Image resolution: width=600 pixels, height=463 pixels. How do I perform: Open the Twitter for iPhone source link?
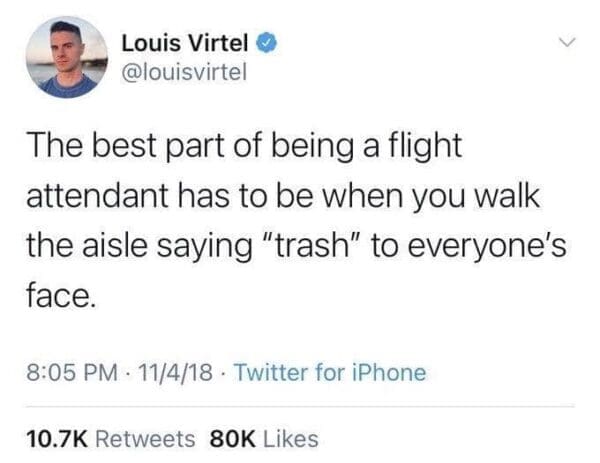(332, 373)
